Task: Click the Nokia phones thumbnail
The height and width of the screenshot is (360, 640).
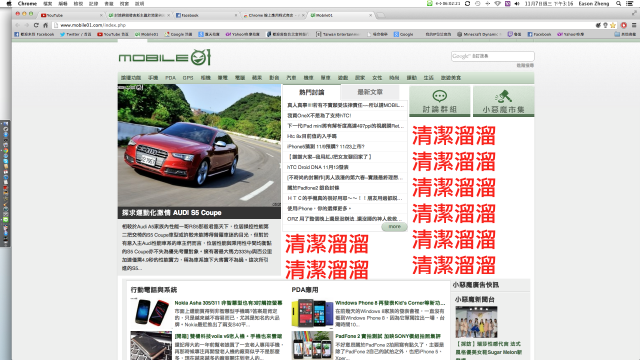Action: pyautogui.click(x=151, y=312)
